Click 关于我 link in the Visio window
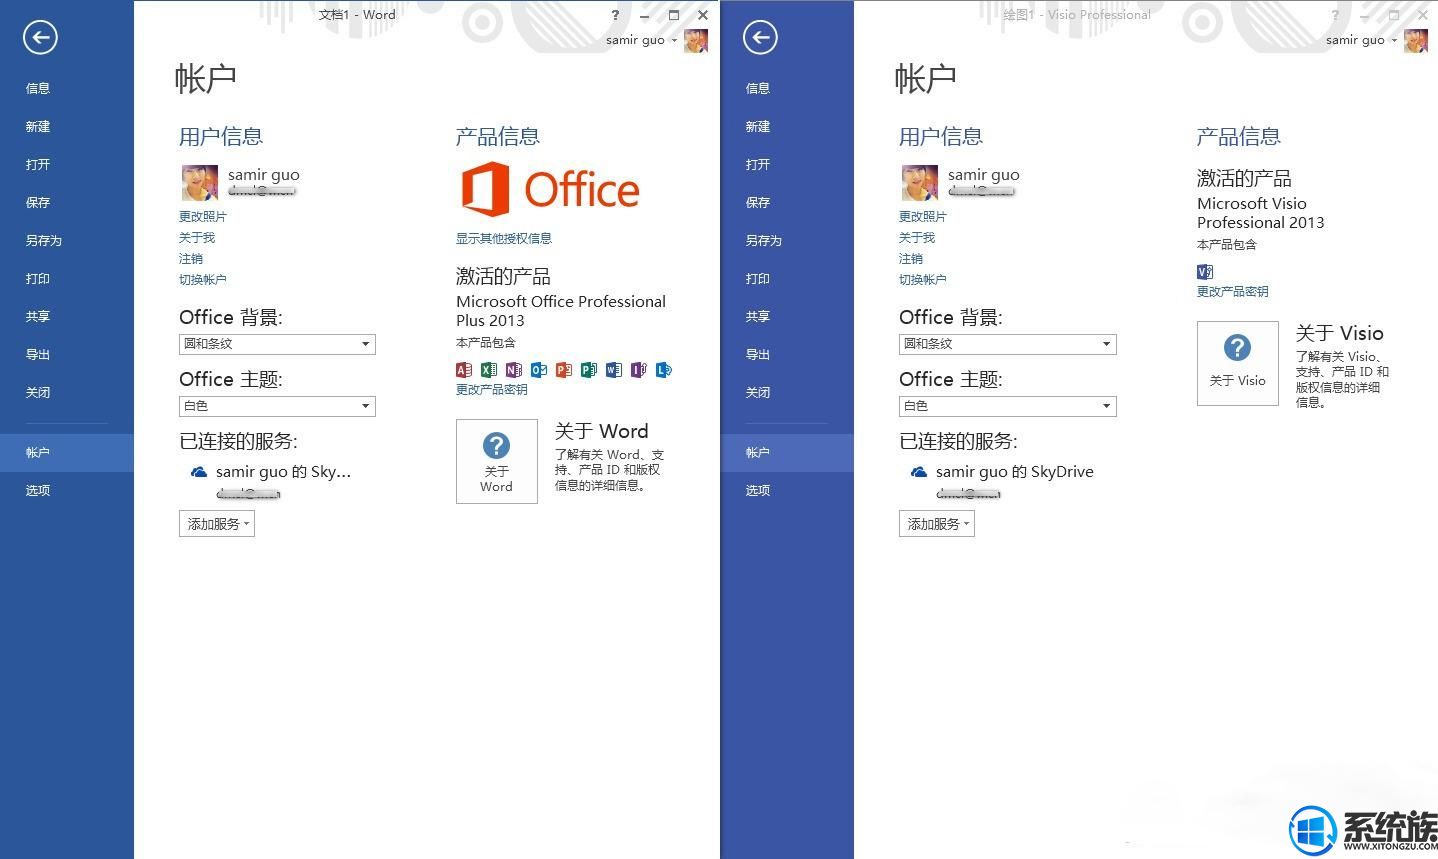1438x859 pixels. point(917,237)
